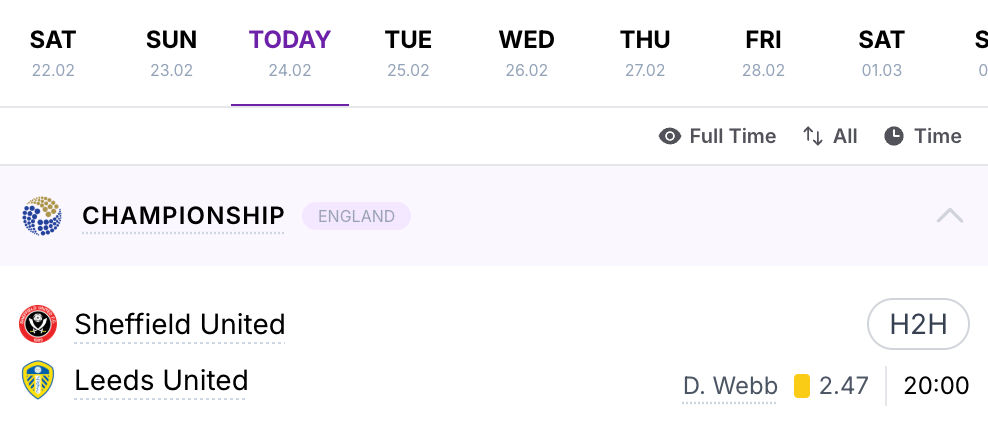
Task: Select the SUN 23.02 date tab
Action: point(171,53)
